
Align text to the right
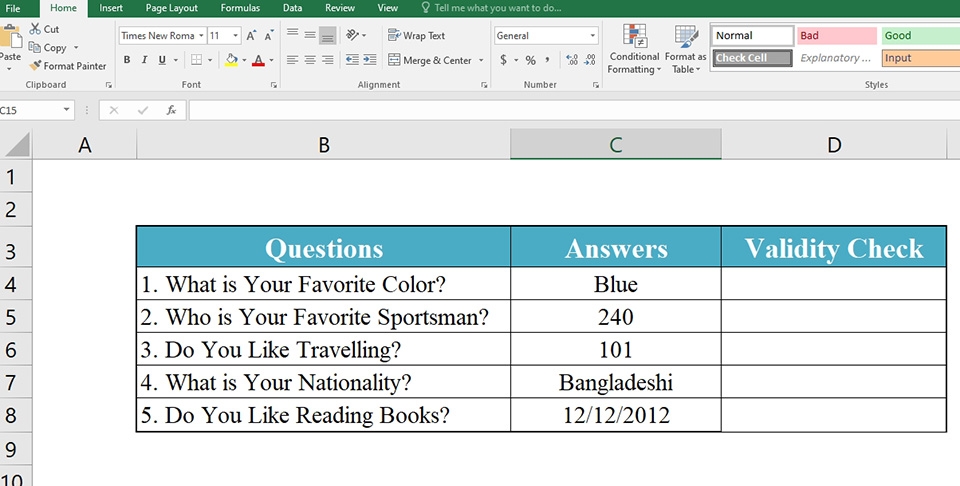328,60
